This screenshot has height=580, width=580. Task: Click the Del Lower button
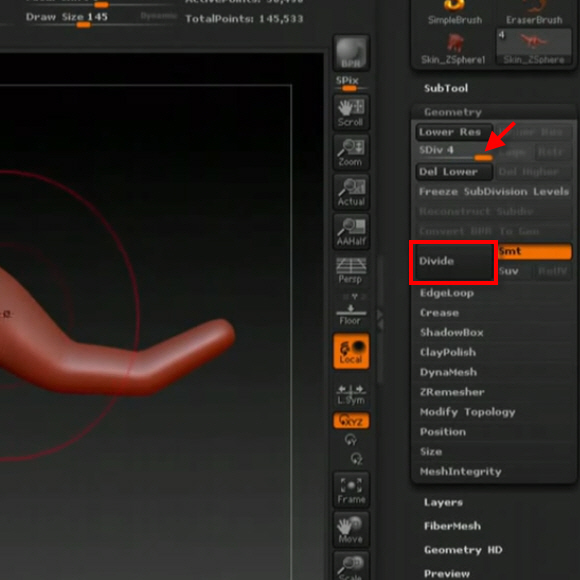click(454, 172)
